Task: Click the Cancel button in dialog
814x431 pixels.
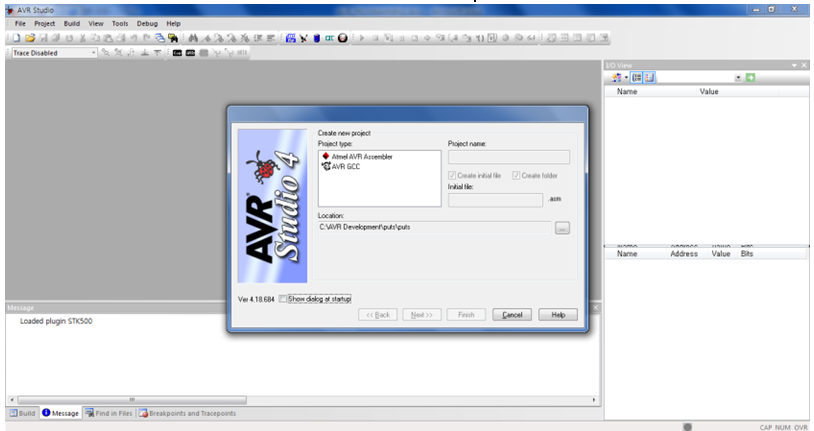Action: 512,314
